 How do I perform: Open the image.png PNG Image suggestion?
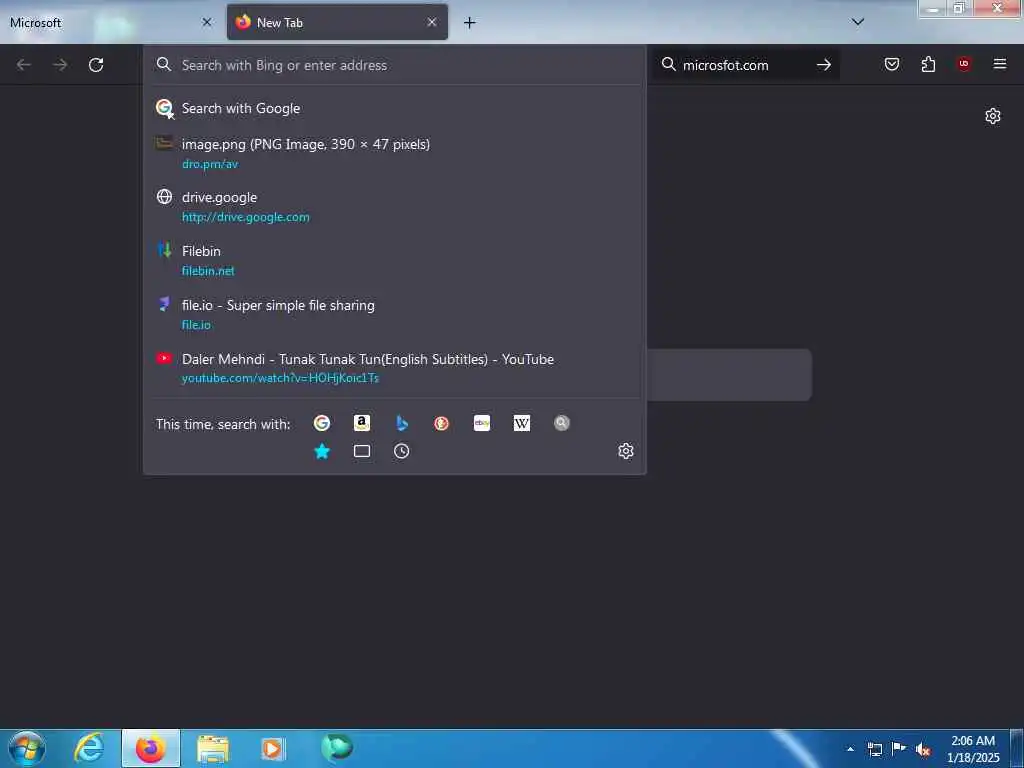(x=394, y=153)
